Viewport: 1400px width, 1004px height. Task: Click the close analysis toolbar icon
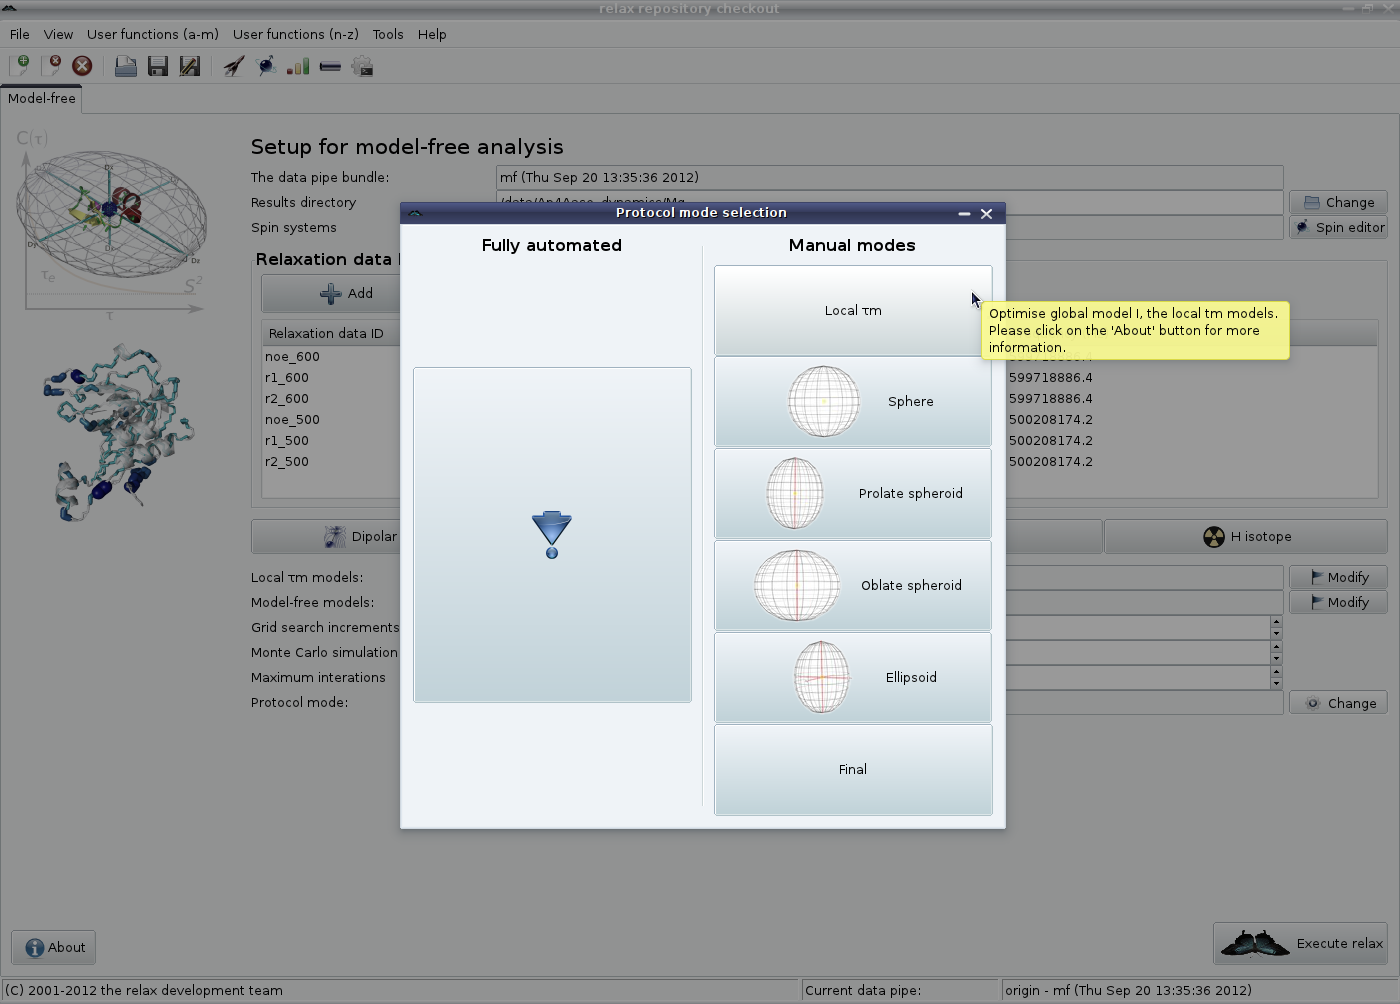(x=52, y=66)
